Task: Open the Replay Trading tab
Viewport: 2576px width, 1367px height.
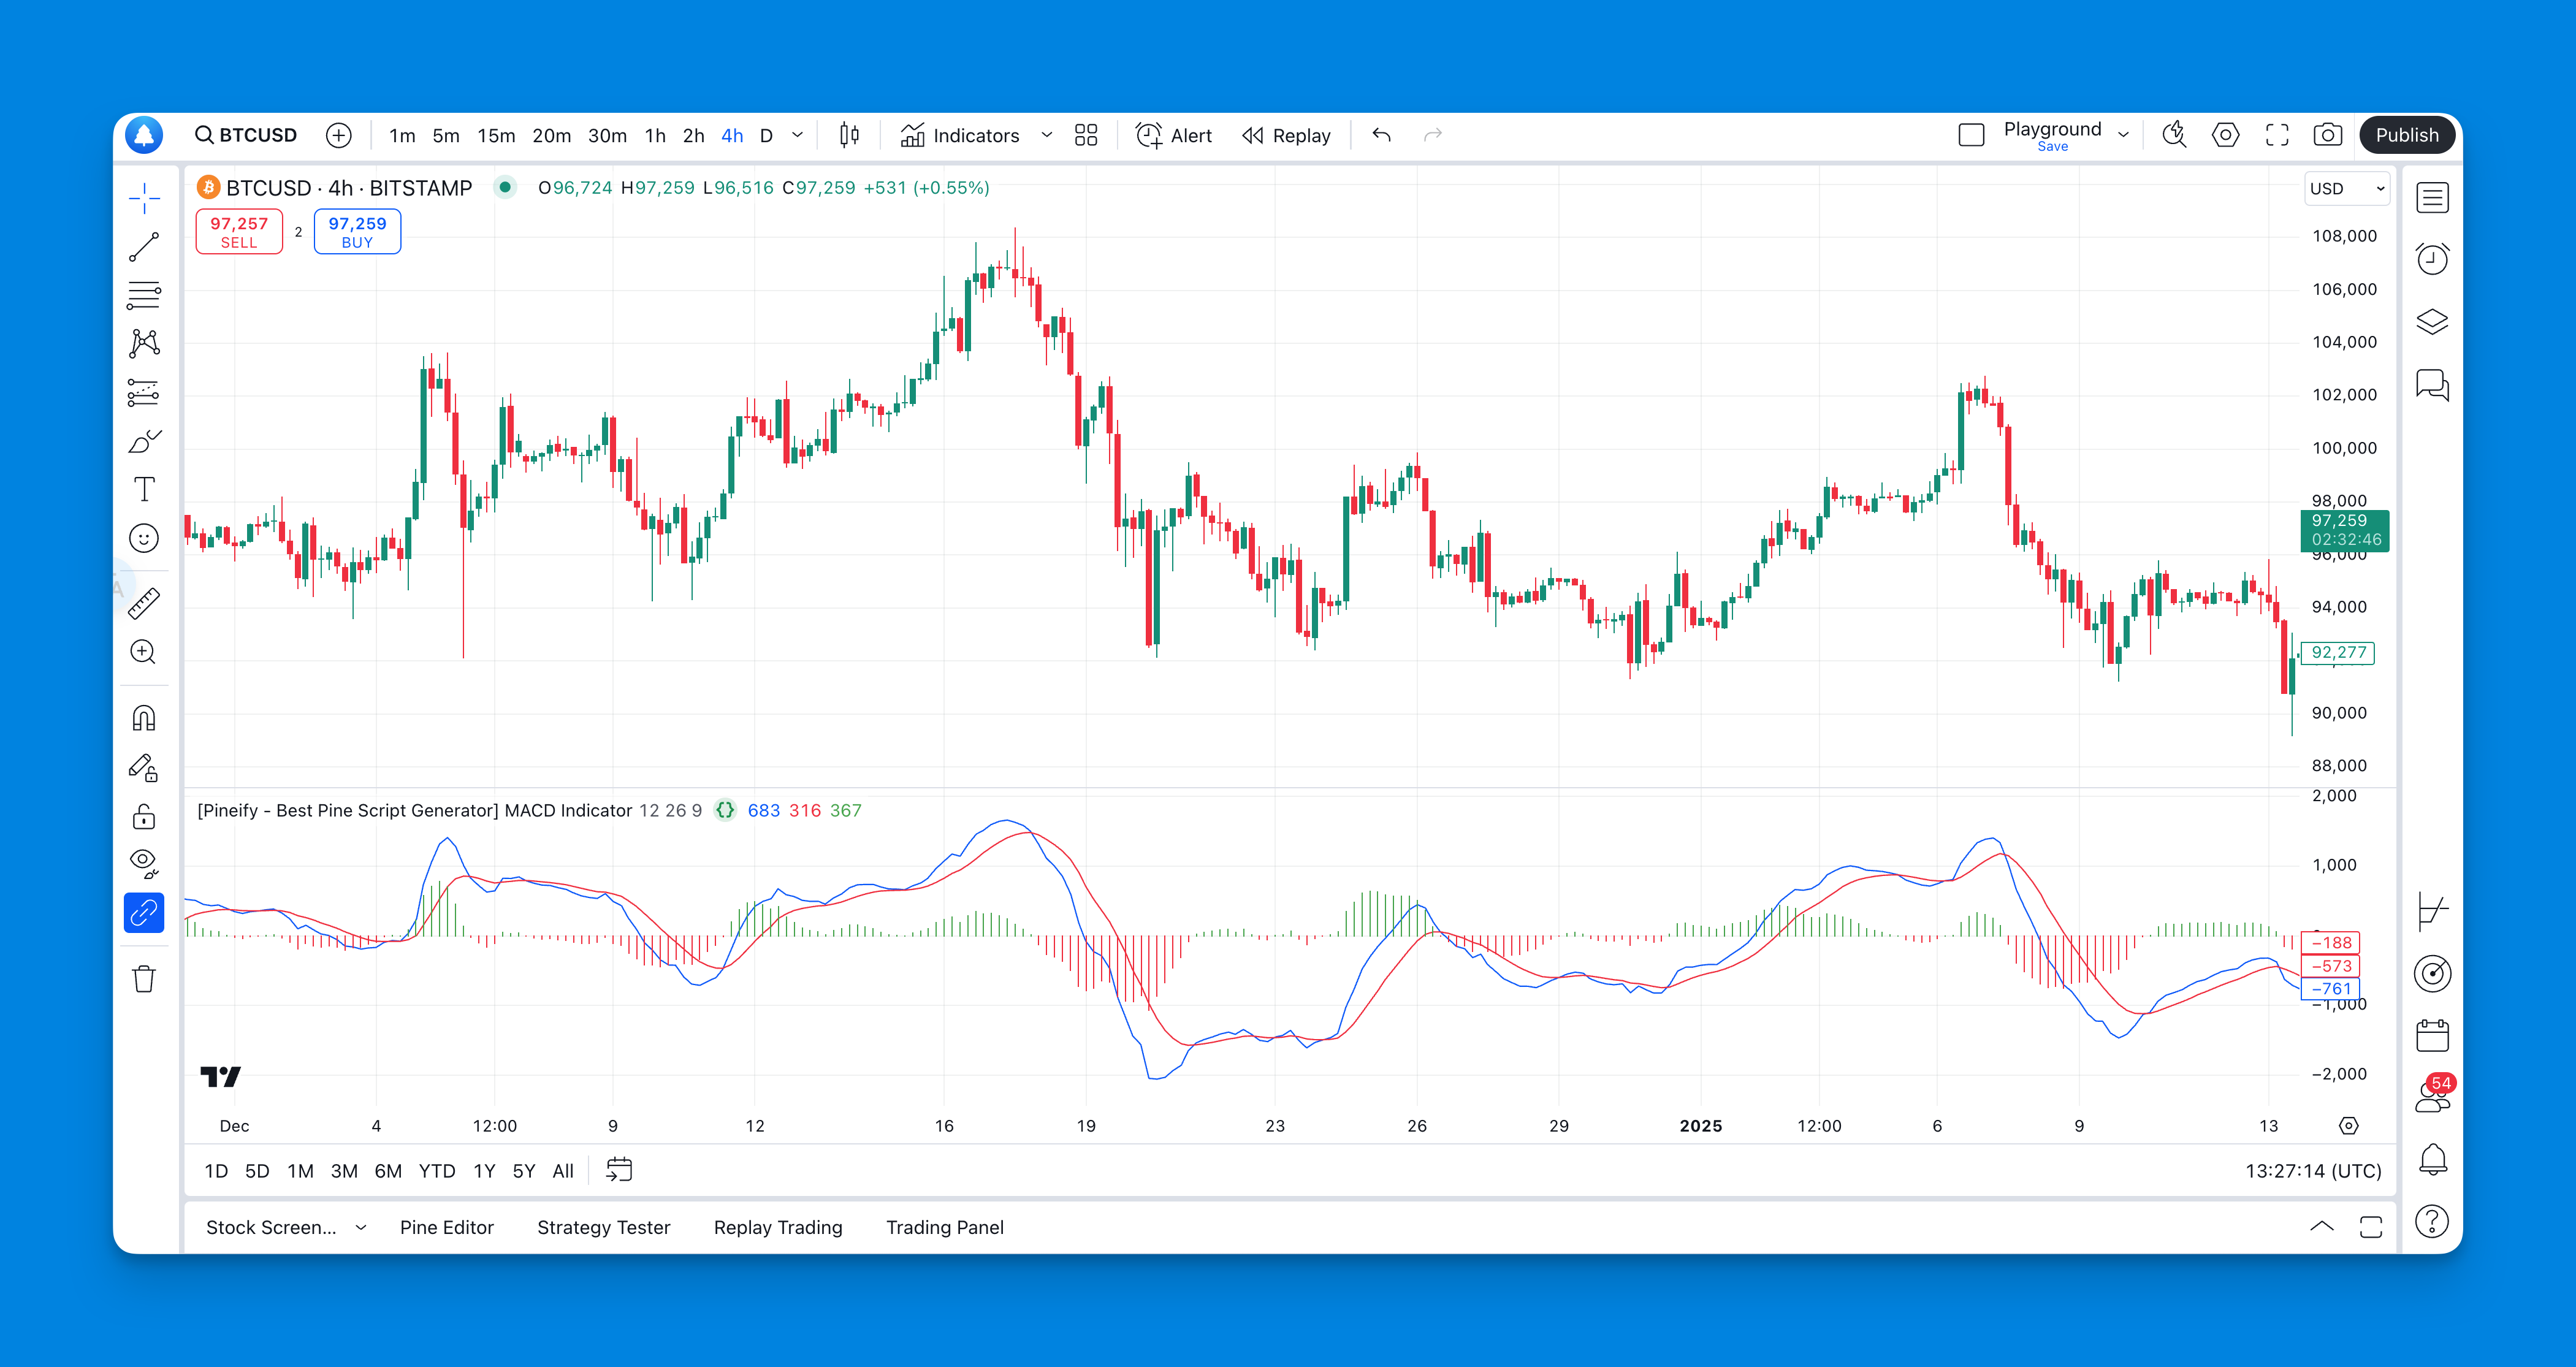Action: (x=778, y=1227)
